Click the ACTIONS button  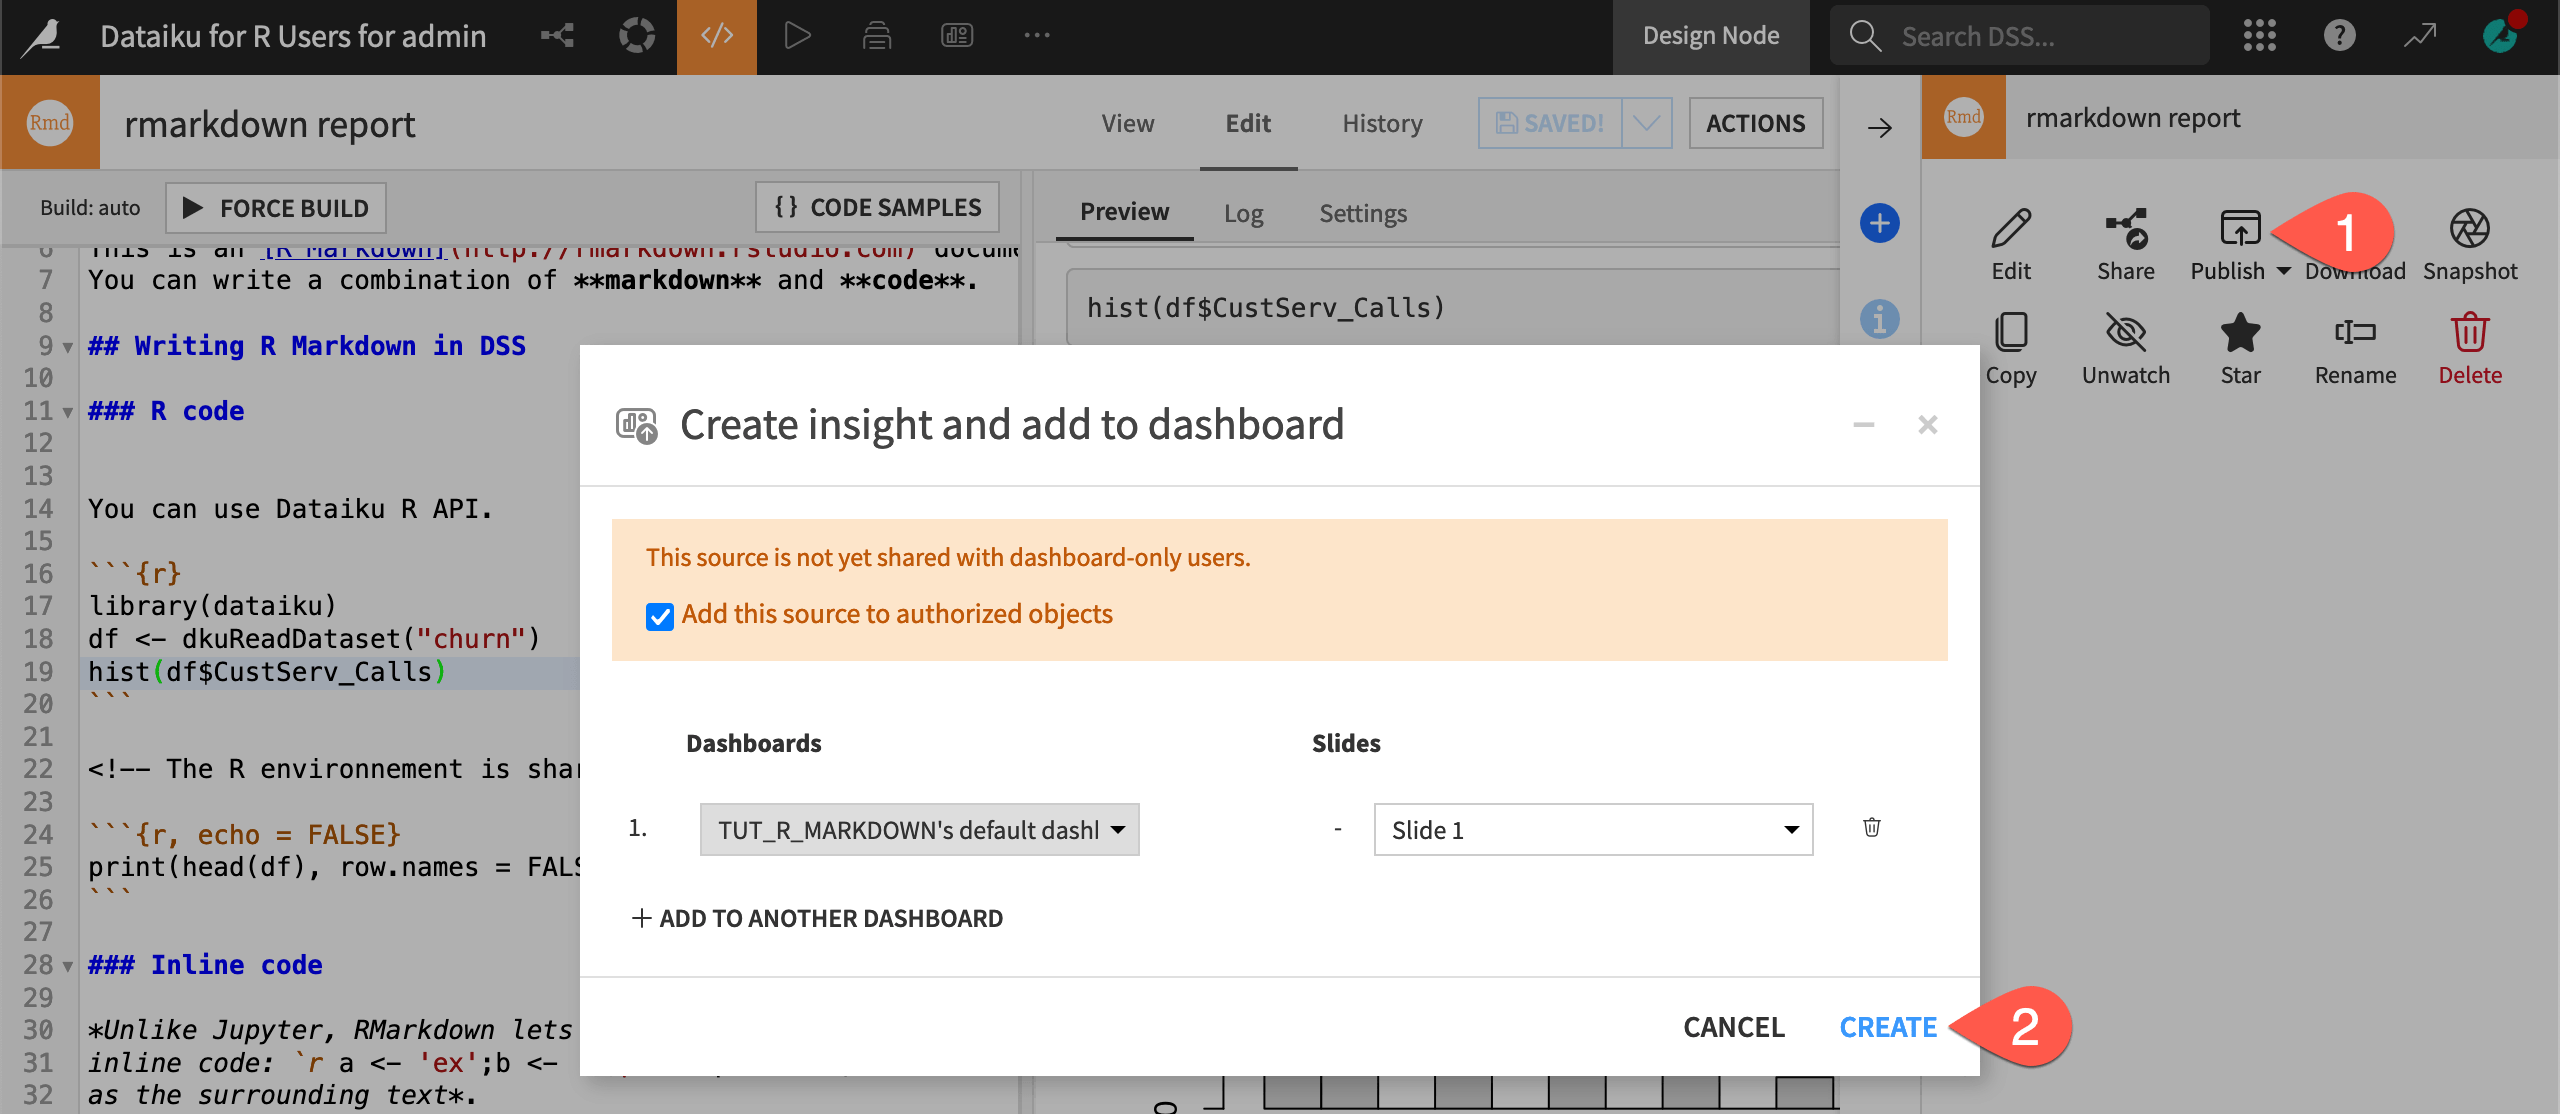click(1755, 123)
